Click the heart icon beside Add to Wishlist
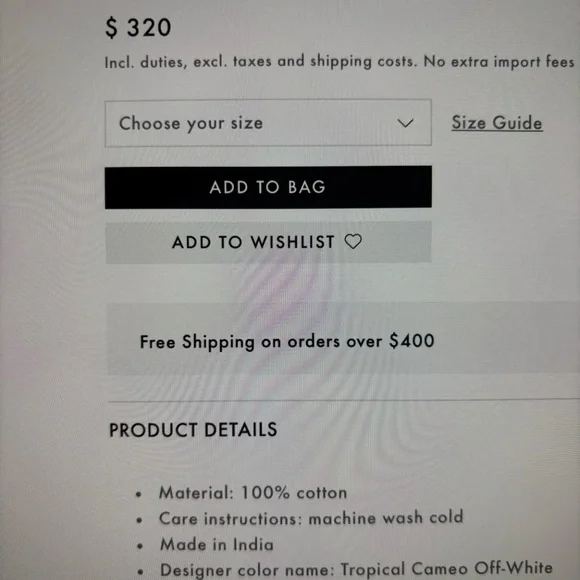The height and width of the screenshot is (580, 580). (353, 242)
